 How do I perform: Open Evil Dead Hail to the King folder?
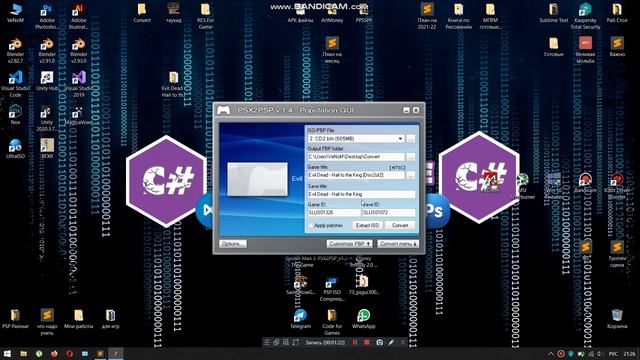tap(173, 84)
